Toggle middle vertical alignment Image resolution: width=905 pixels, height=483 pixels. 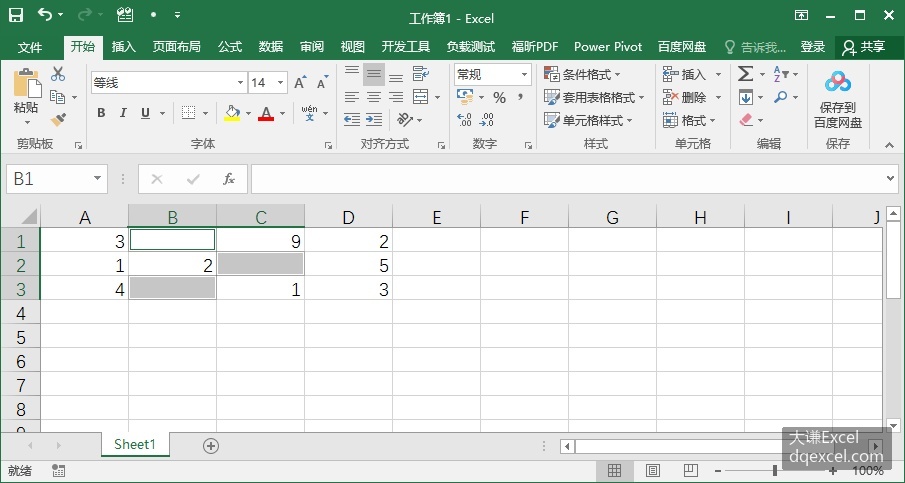pyautogui.click(x=374, y=74)
